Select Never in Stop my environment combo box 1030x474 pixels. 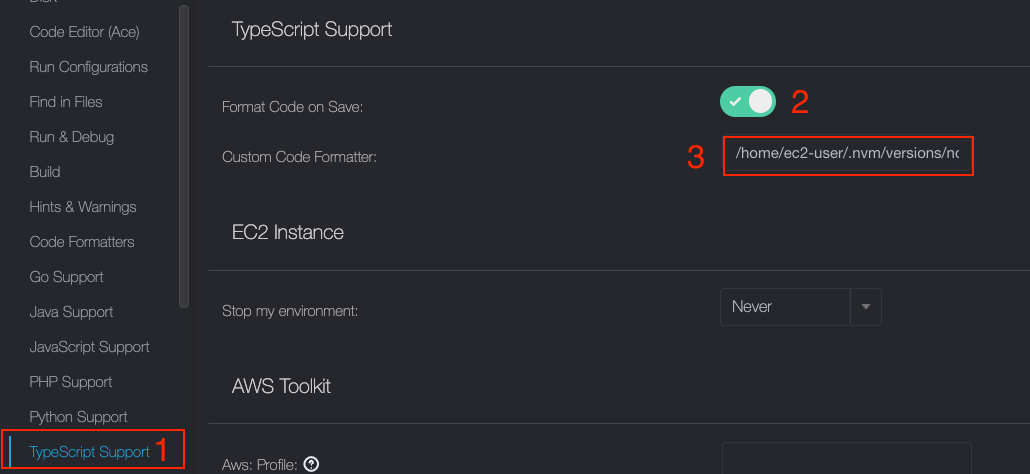(785, 307)
